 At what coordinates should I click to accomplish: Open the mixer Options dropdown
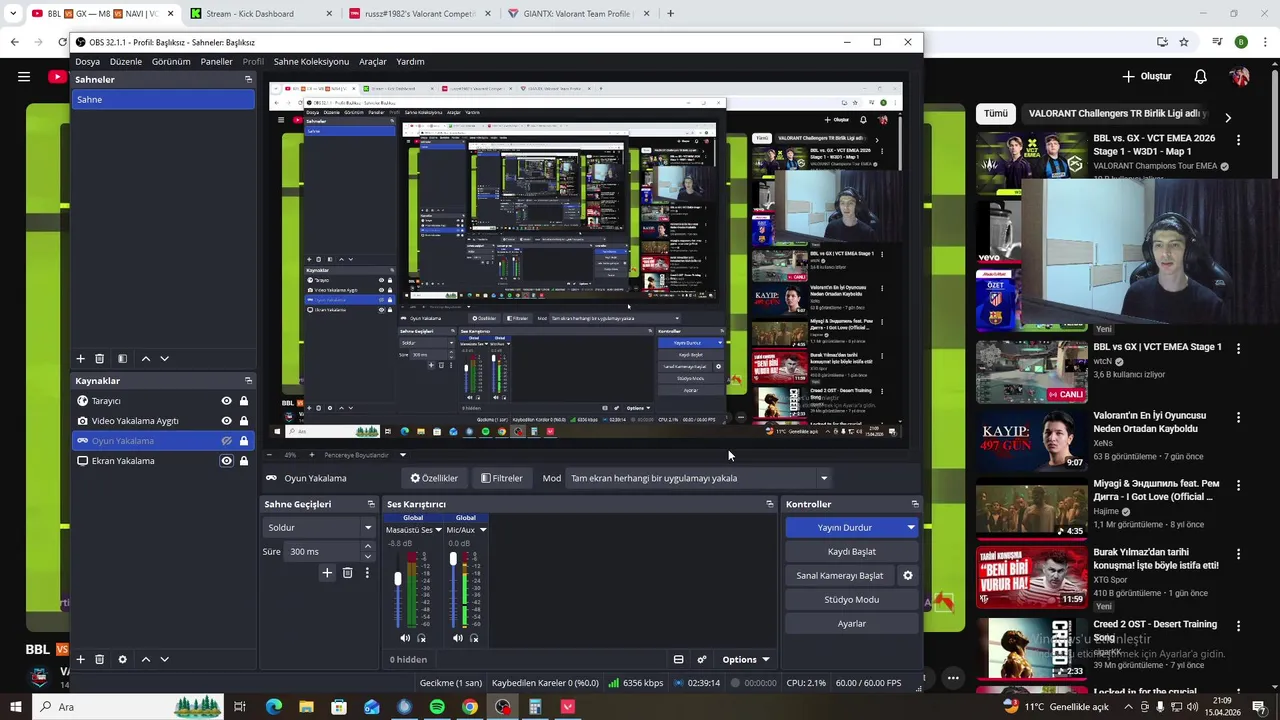tap(746, 659)
